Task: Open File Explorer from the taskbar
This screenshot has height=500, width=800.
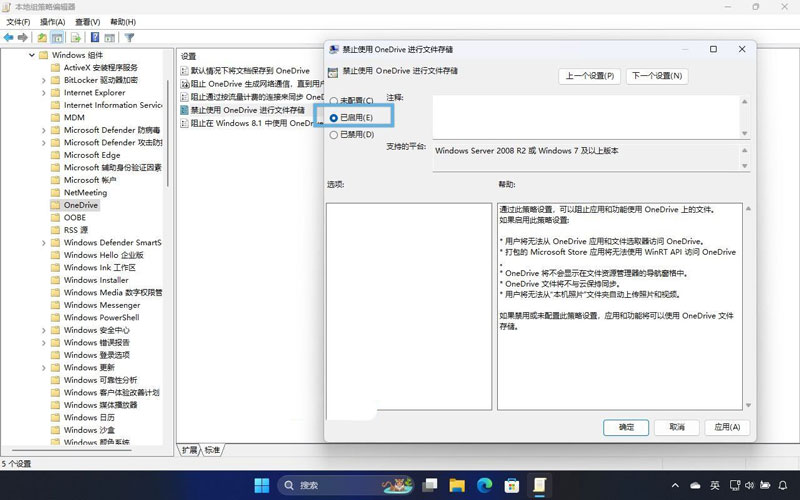Action: pos(457,486)
